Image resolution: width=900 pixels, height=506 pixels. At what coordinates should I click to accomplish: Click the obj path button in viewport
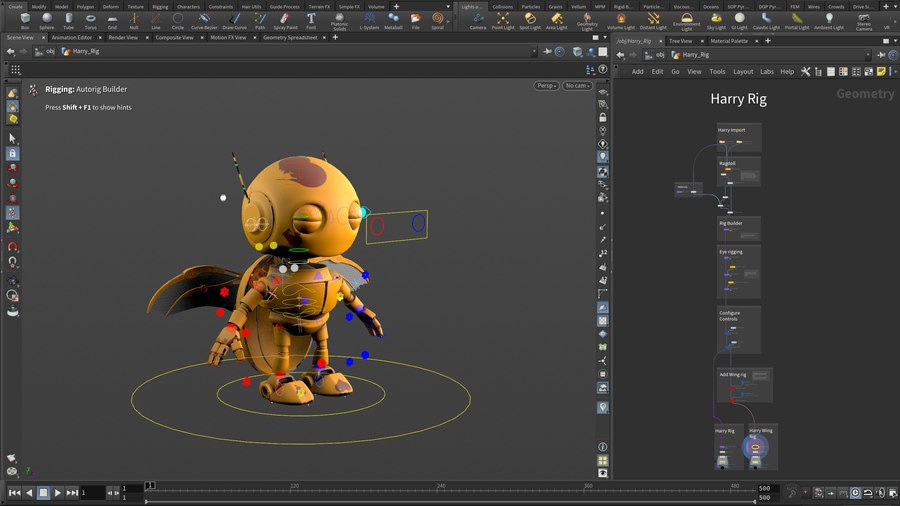[45, 51]
